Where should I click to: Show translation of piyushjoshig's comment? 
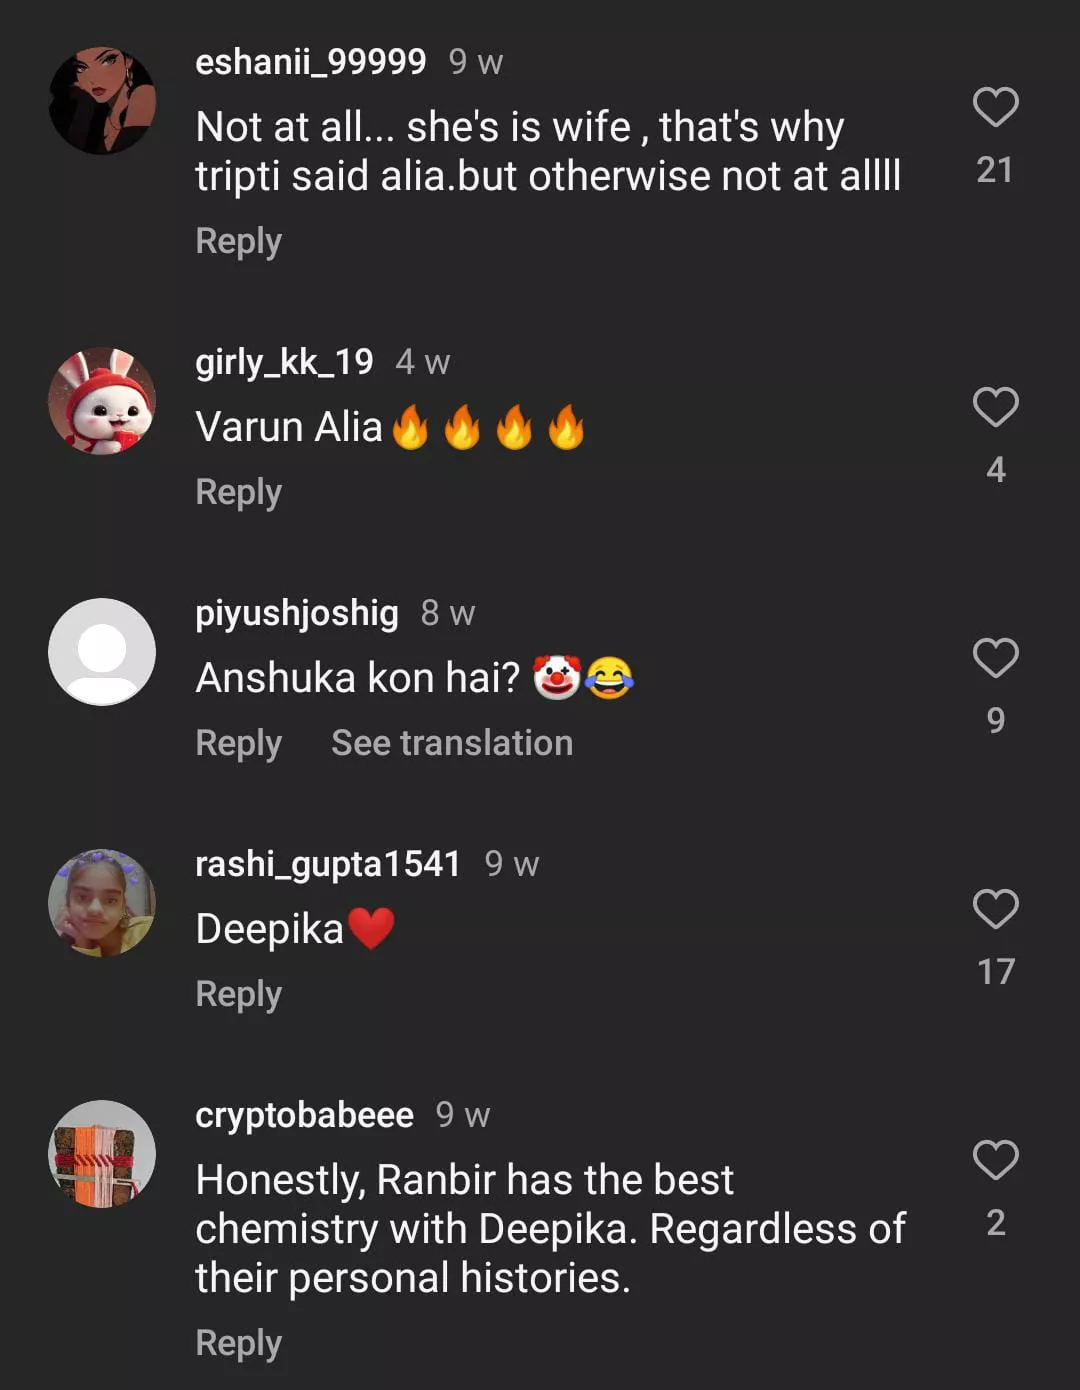452,743
